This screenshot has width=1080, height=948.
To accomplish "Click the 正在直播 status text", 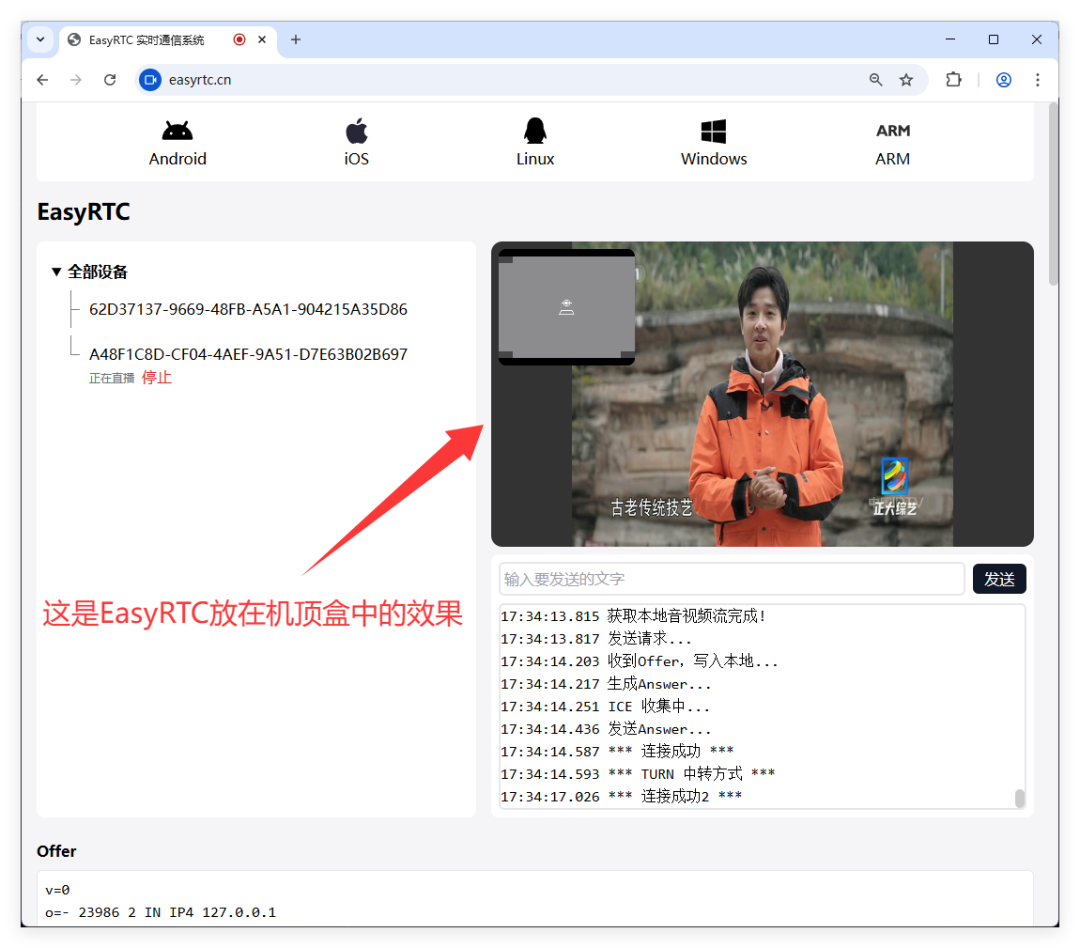I will point(112,378).
